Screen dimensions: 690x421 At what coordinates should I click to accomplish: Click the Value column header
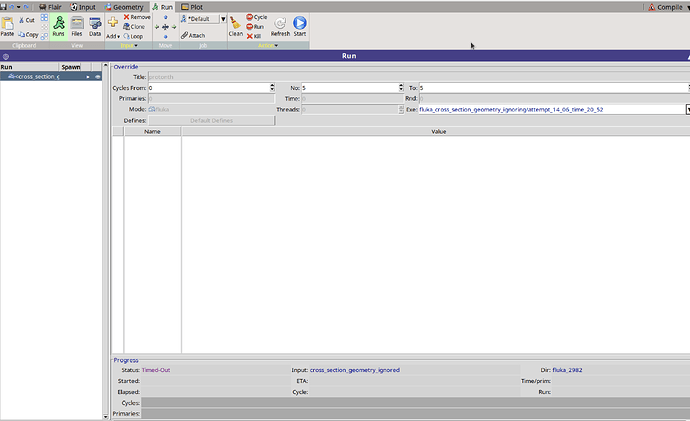(438, 132)
